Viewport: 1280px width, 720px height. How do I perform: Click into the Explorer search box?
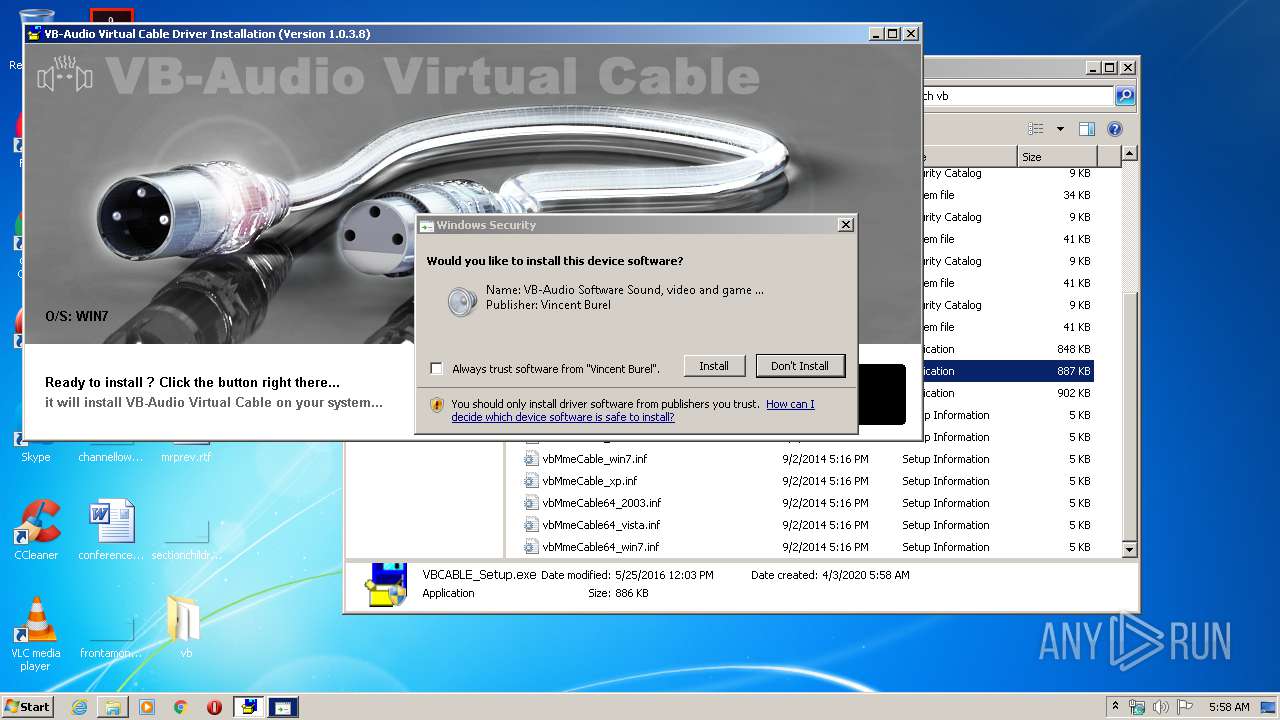(x=1017, y=96)
